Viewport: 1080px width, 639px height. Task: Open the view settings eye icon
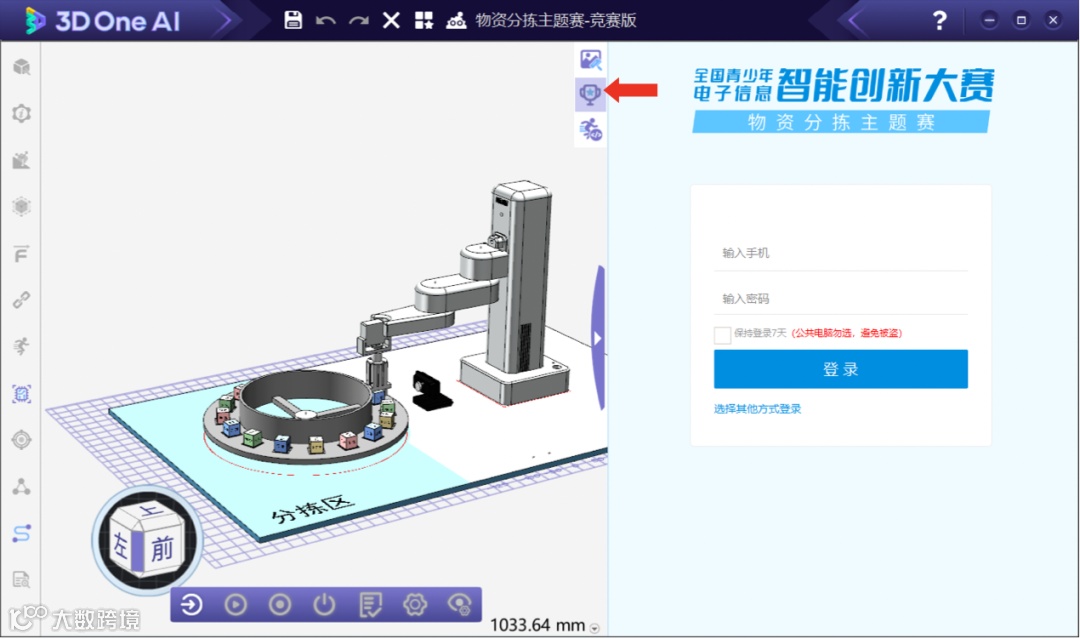click(x=459, y=605)
